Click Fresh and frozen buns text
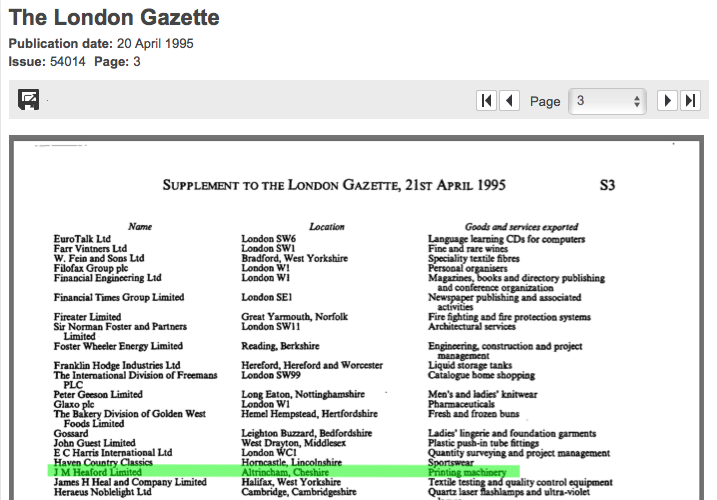The image size is (717, 500). pos(474,414)
